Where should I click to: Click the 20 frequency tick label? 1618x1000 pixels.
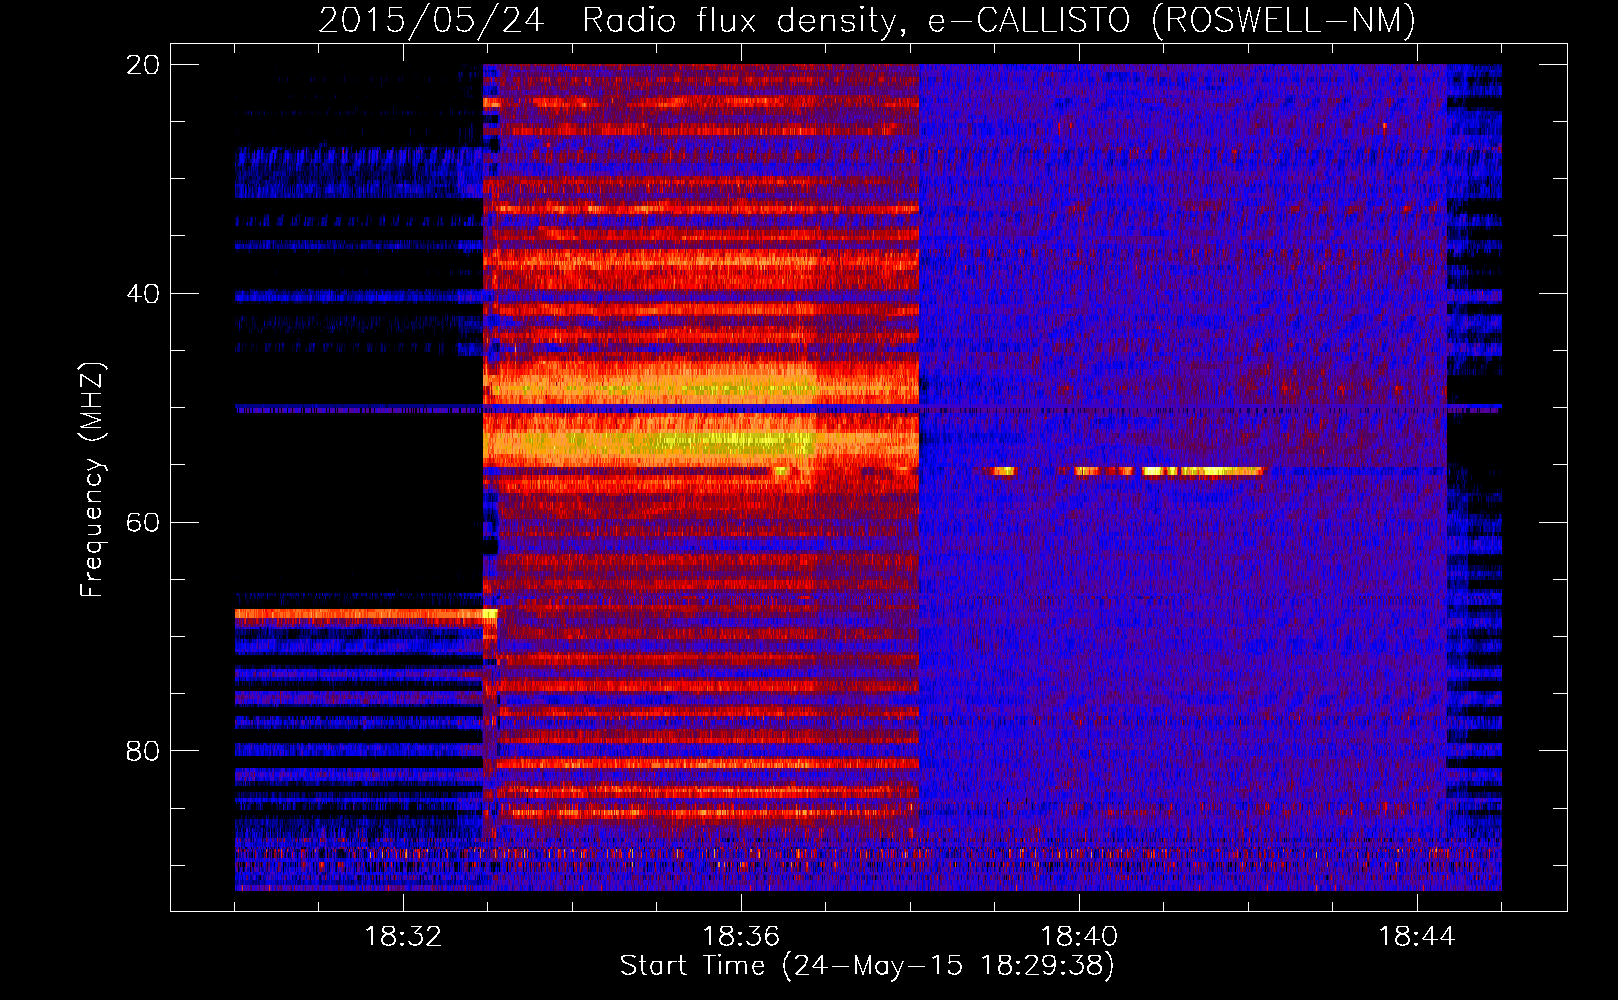(143, 65)
